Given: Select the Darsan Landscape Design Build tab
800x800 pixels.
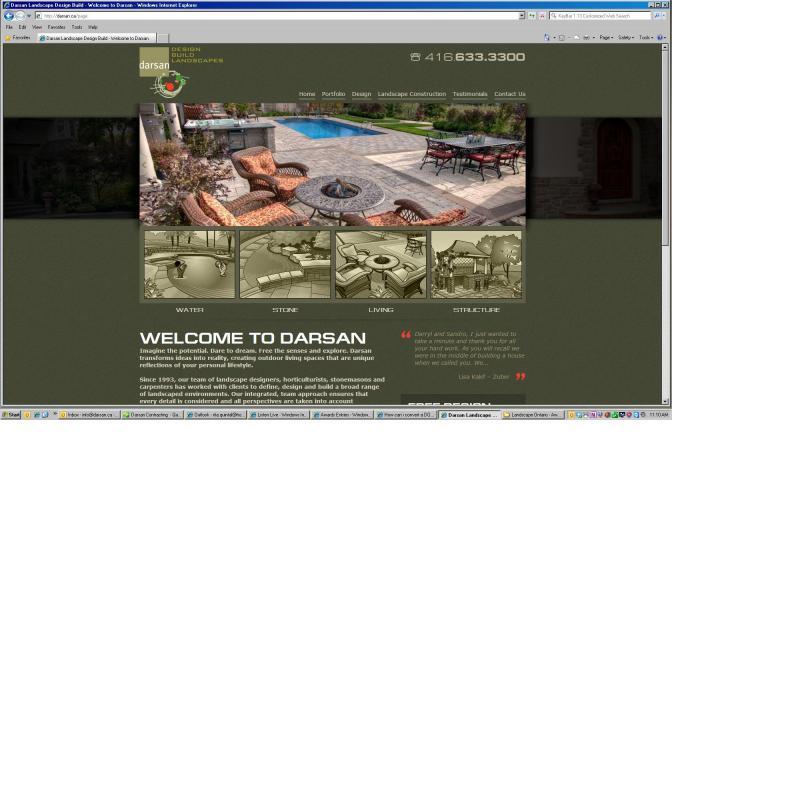Looking at the screenshot, I should [97, 38].
